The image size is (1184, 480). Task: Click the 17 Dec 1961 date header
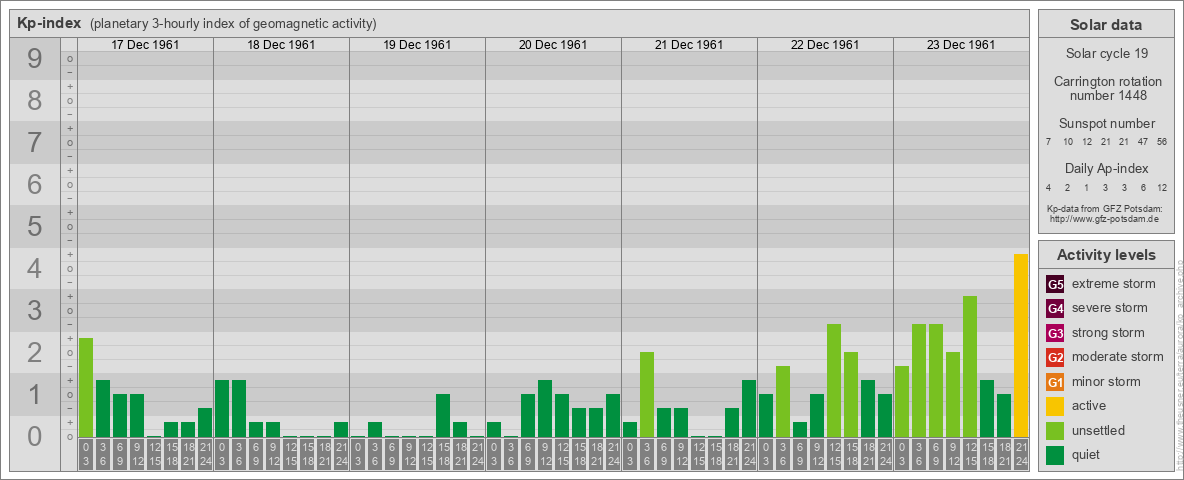(x=145, y=45)
